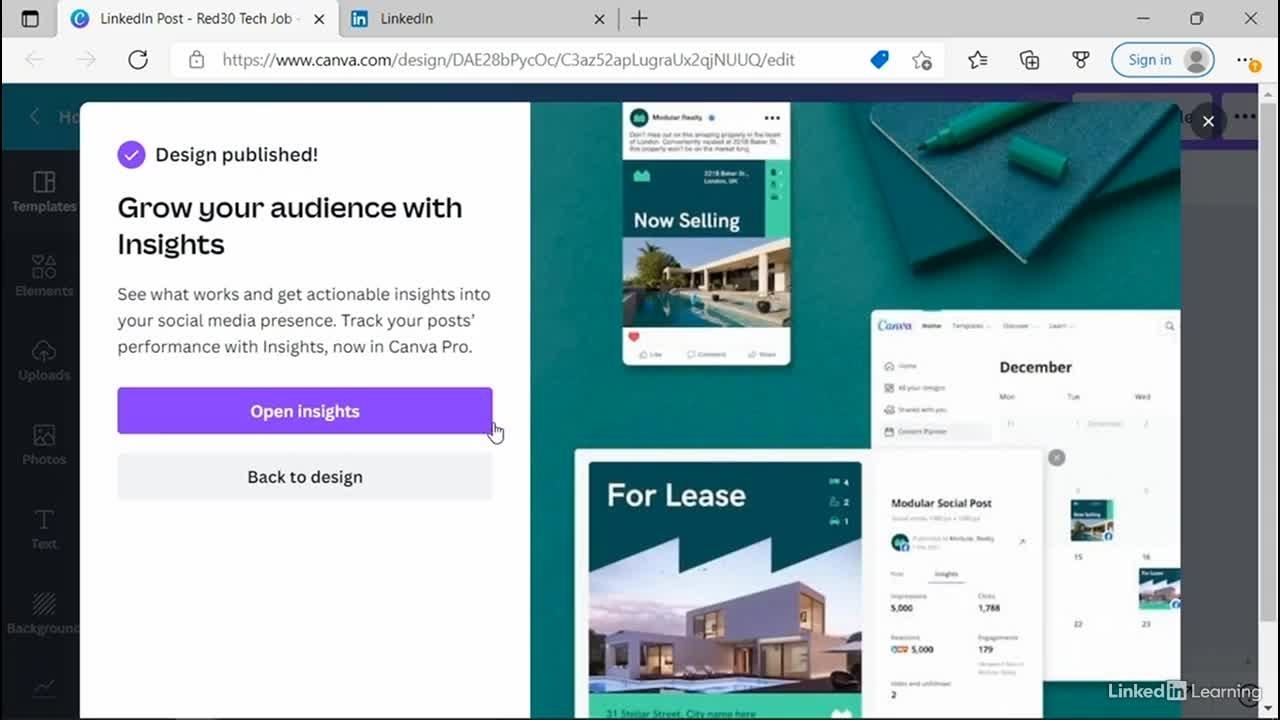Click the Back to design button

point(304,477)
